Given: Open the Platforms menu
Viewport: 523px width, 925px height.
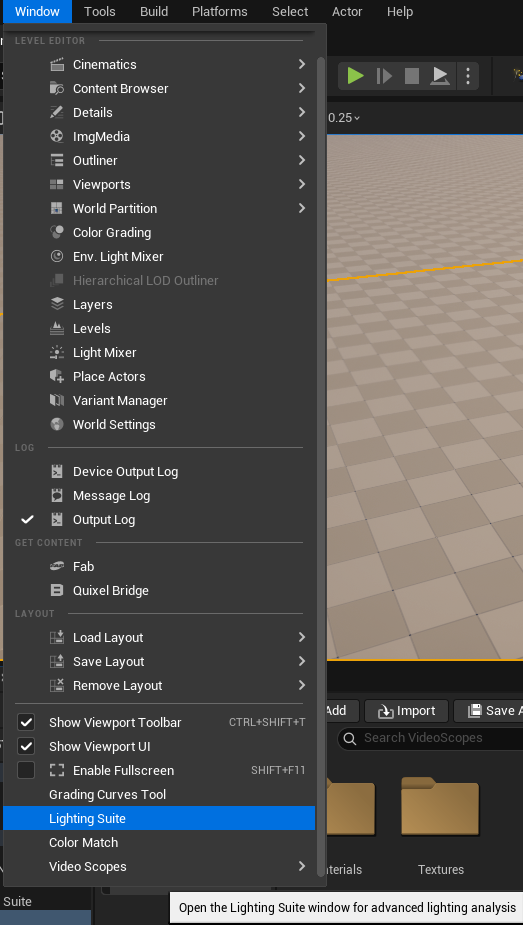Looking at the screenshot, I should 220,12.
